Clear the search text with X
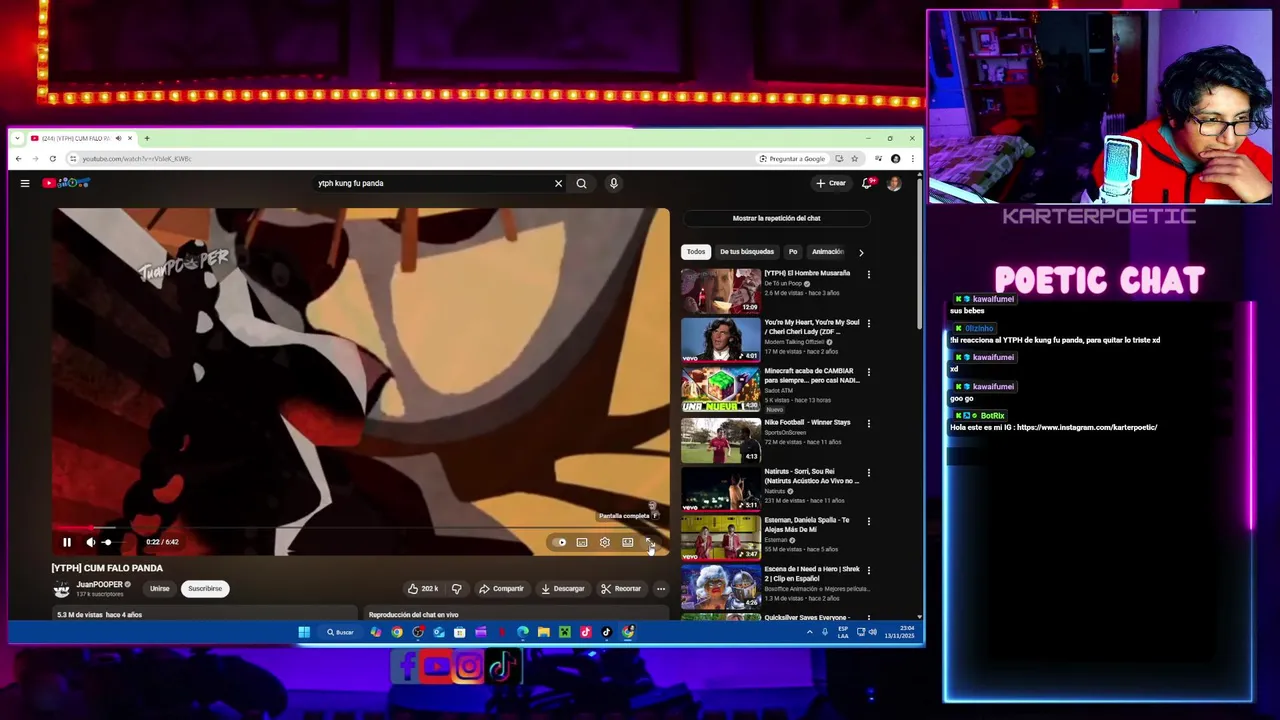The width and height of the screenshot is (1280, 720). click(x=558, y=183)
